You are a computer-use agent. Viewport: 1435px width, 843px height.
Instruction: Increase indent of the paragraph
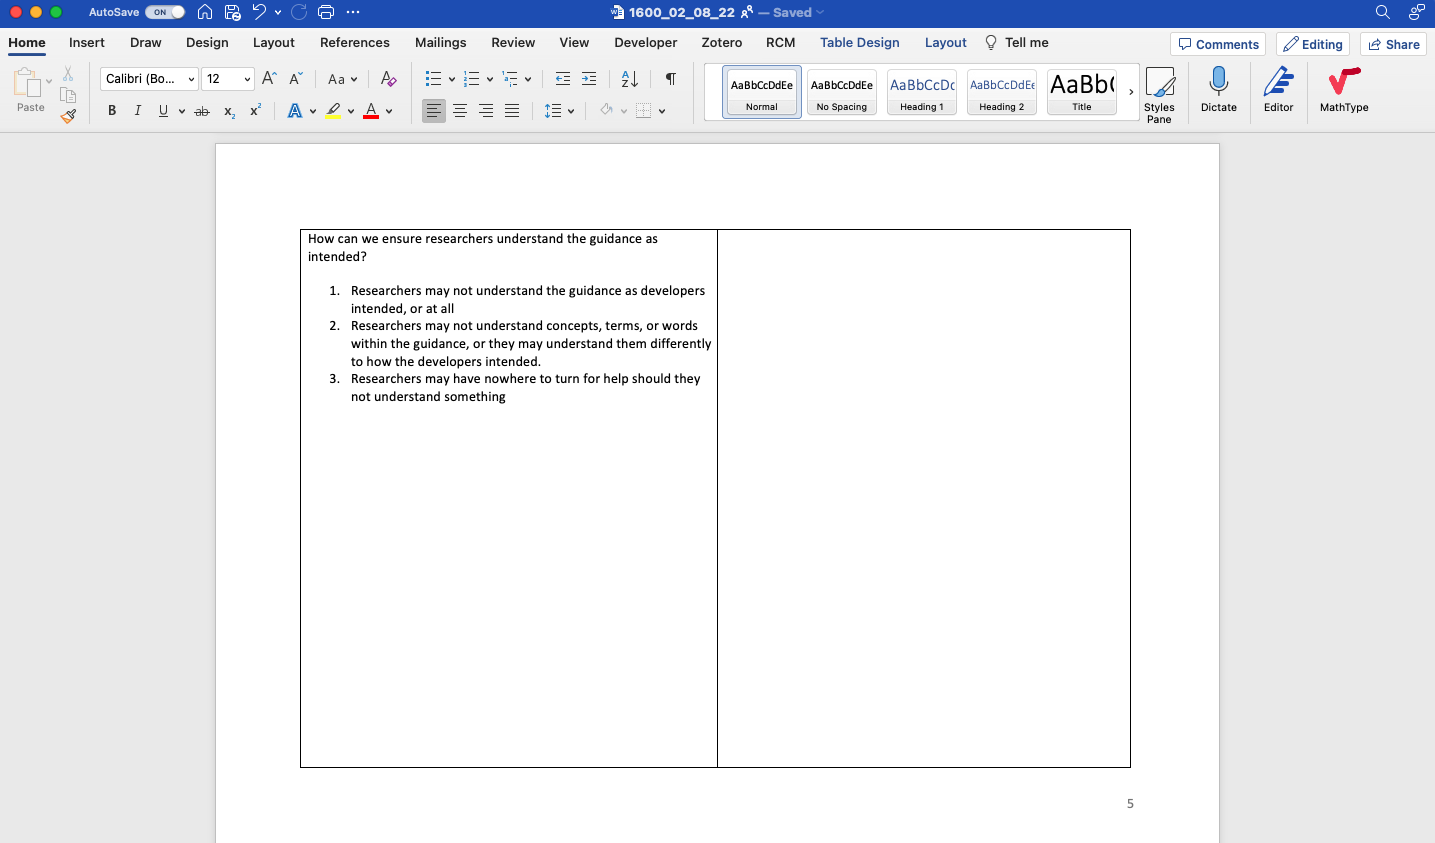[589, 79]
